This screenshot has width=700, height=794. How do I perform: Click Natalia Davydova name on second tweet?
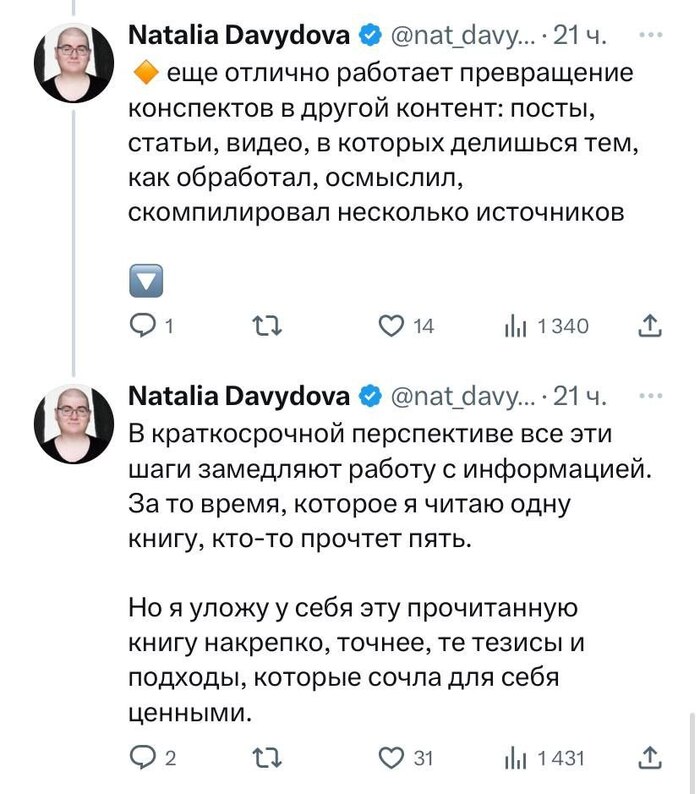pos(239,396)
